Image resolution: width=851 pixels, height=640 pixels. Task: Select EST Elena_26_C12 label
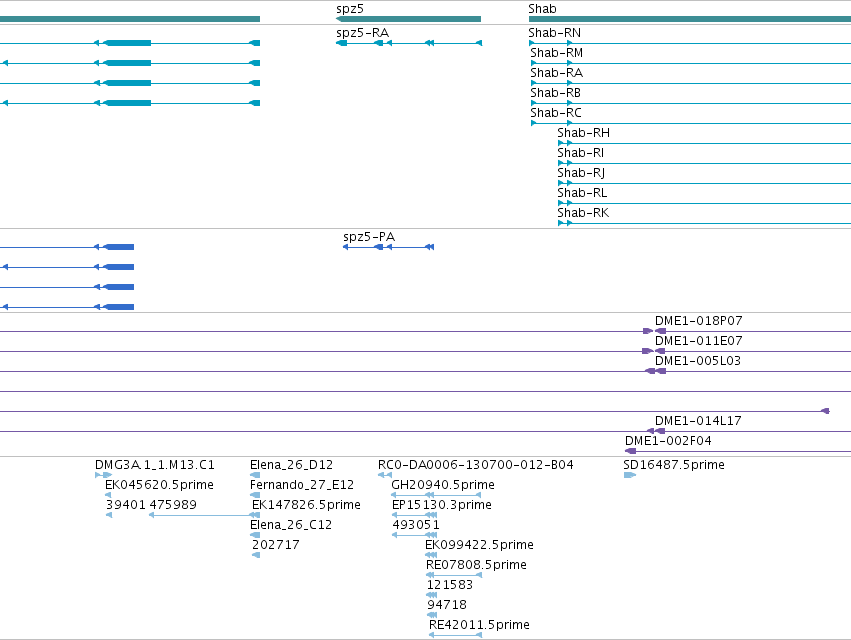[x=291, y=525]
